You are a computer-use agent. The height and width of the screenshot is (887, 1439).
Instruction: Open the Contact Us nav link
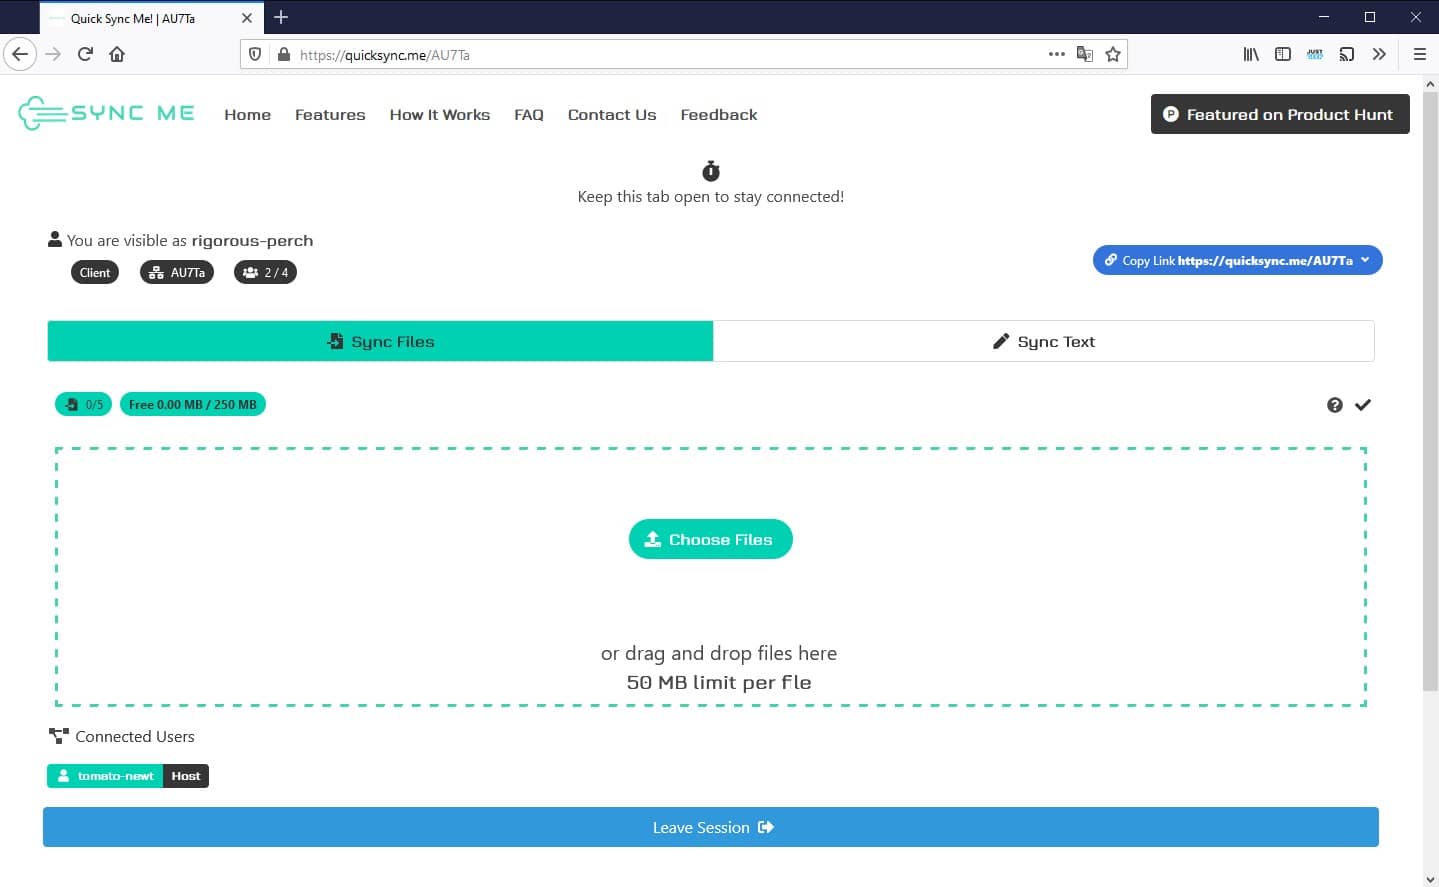tap(612, 115)
